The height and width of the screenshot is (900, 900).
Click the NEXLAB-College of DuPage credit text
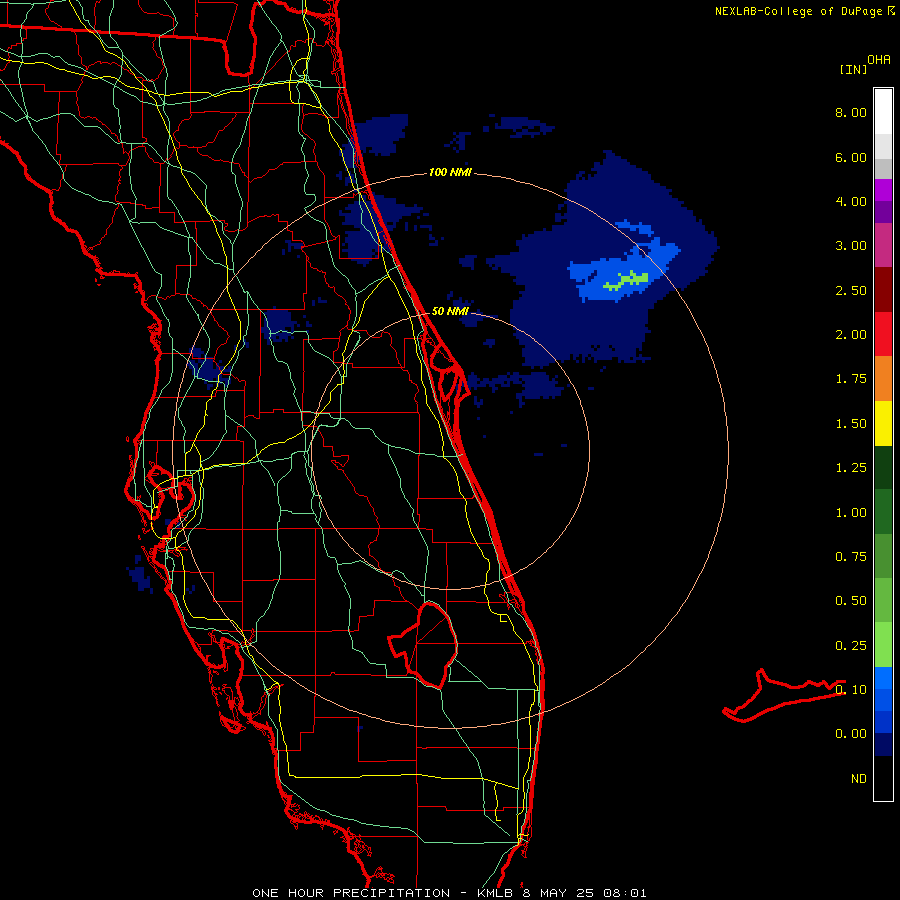(x=805, y=11)
